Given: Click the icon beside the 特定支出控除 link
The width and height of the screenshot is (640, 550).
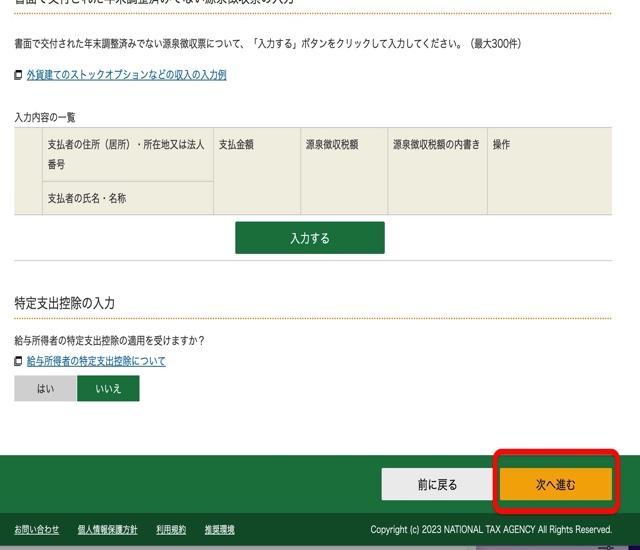Looking at the screenshot, I should pos(18,361).
